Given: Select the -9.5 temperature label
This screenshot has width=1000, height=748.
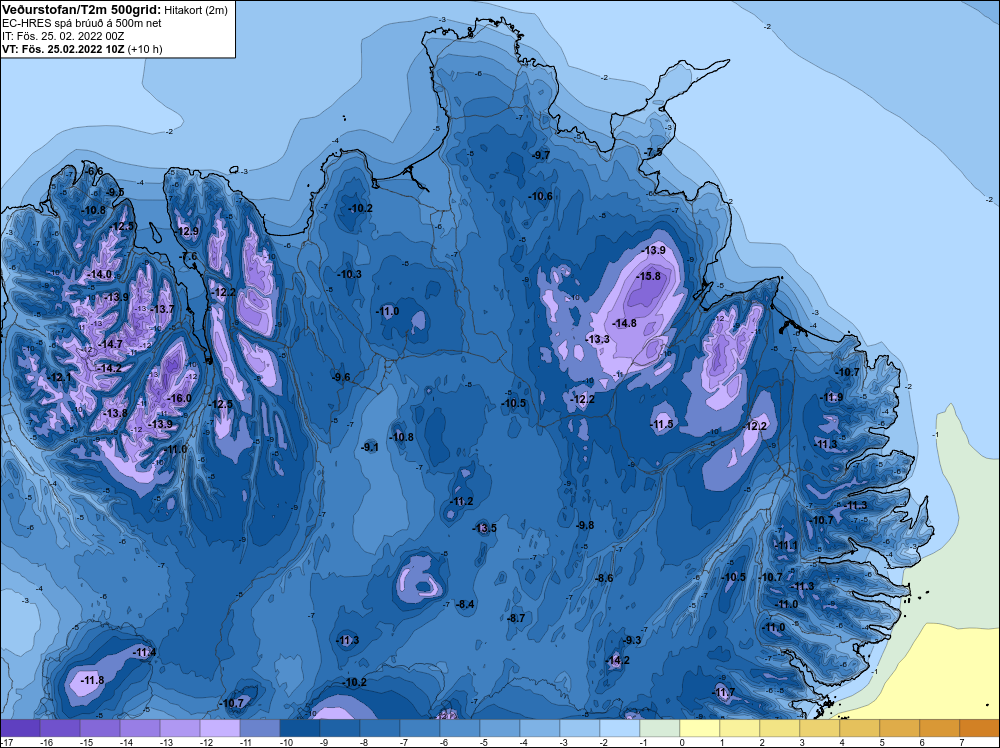Looking at the screenshot, I should 115,192.
